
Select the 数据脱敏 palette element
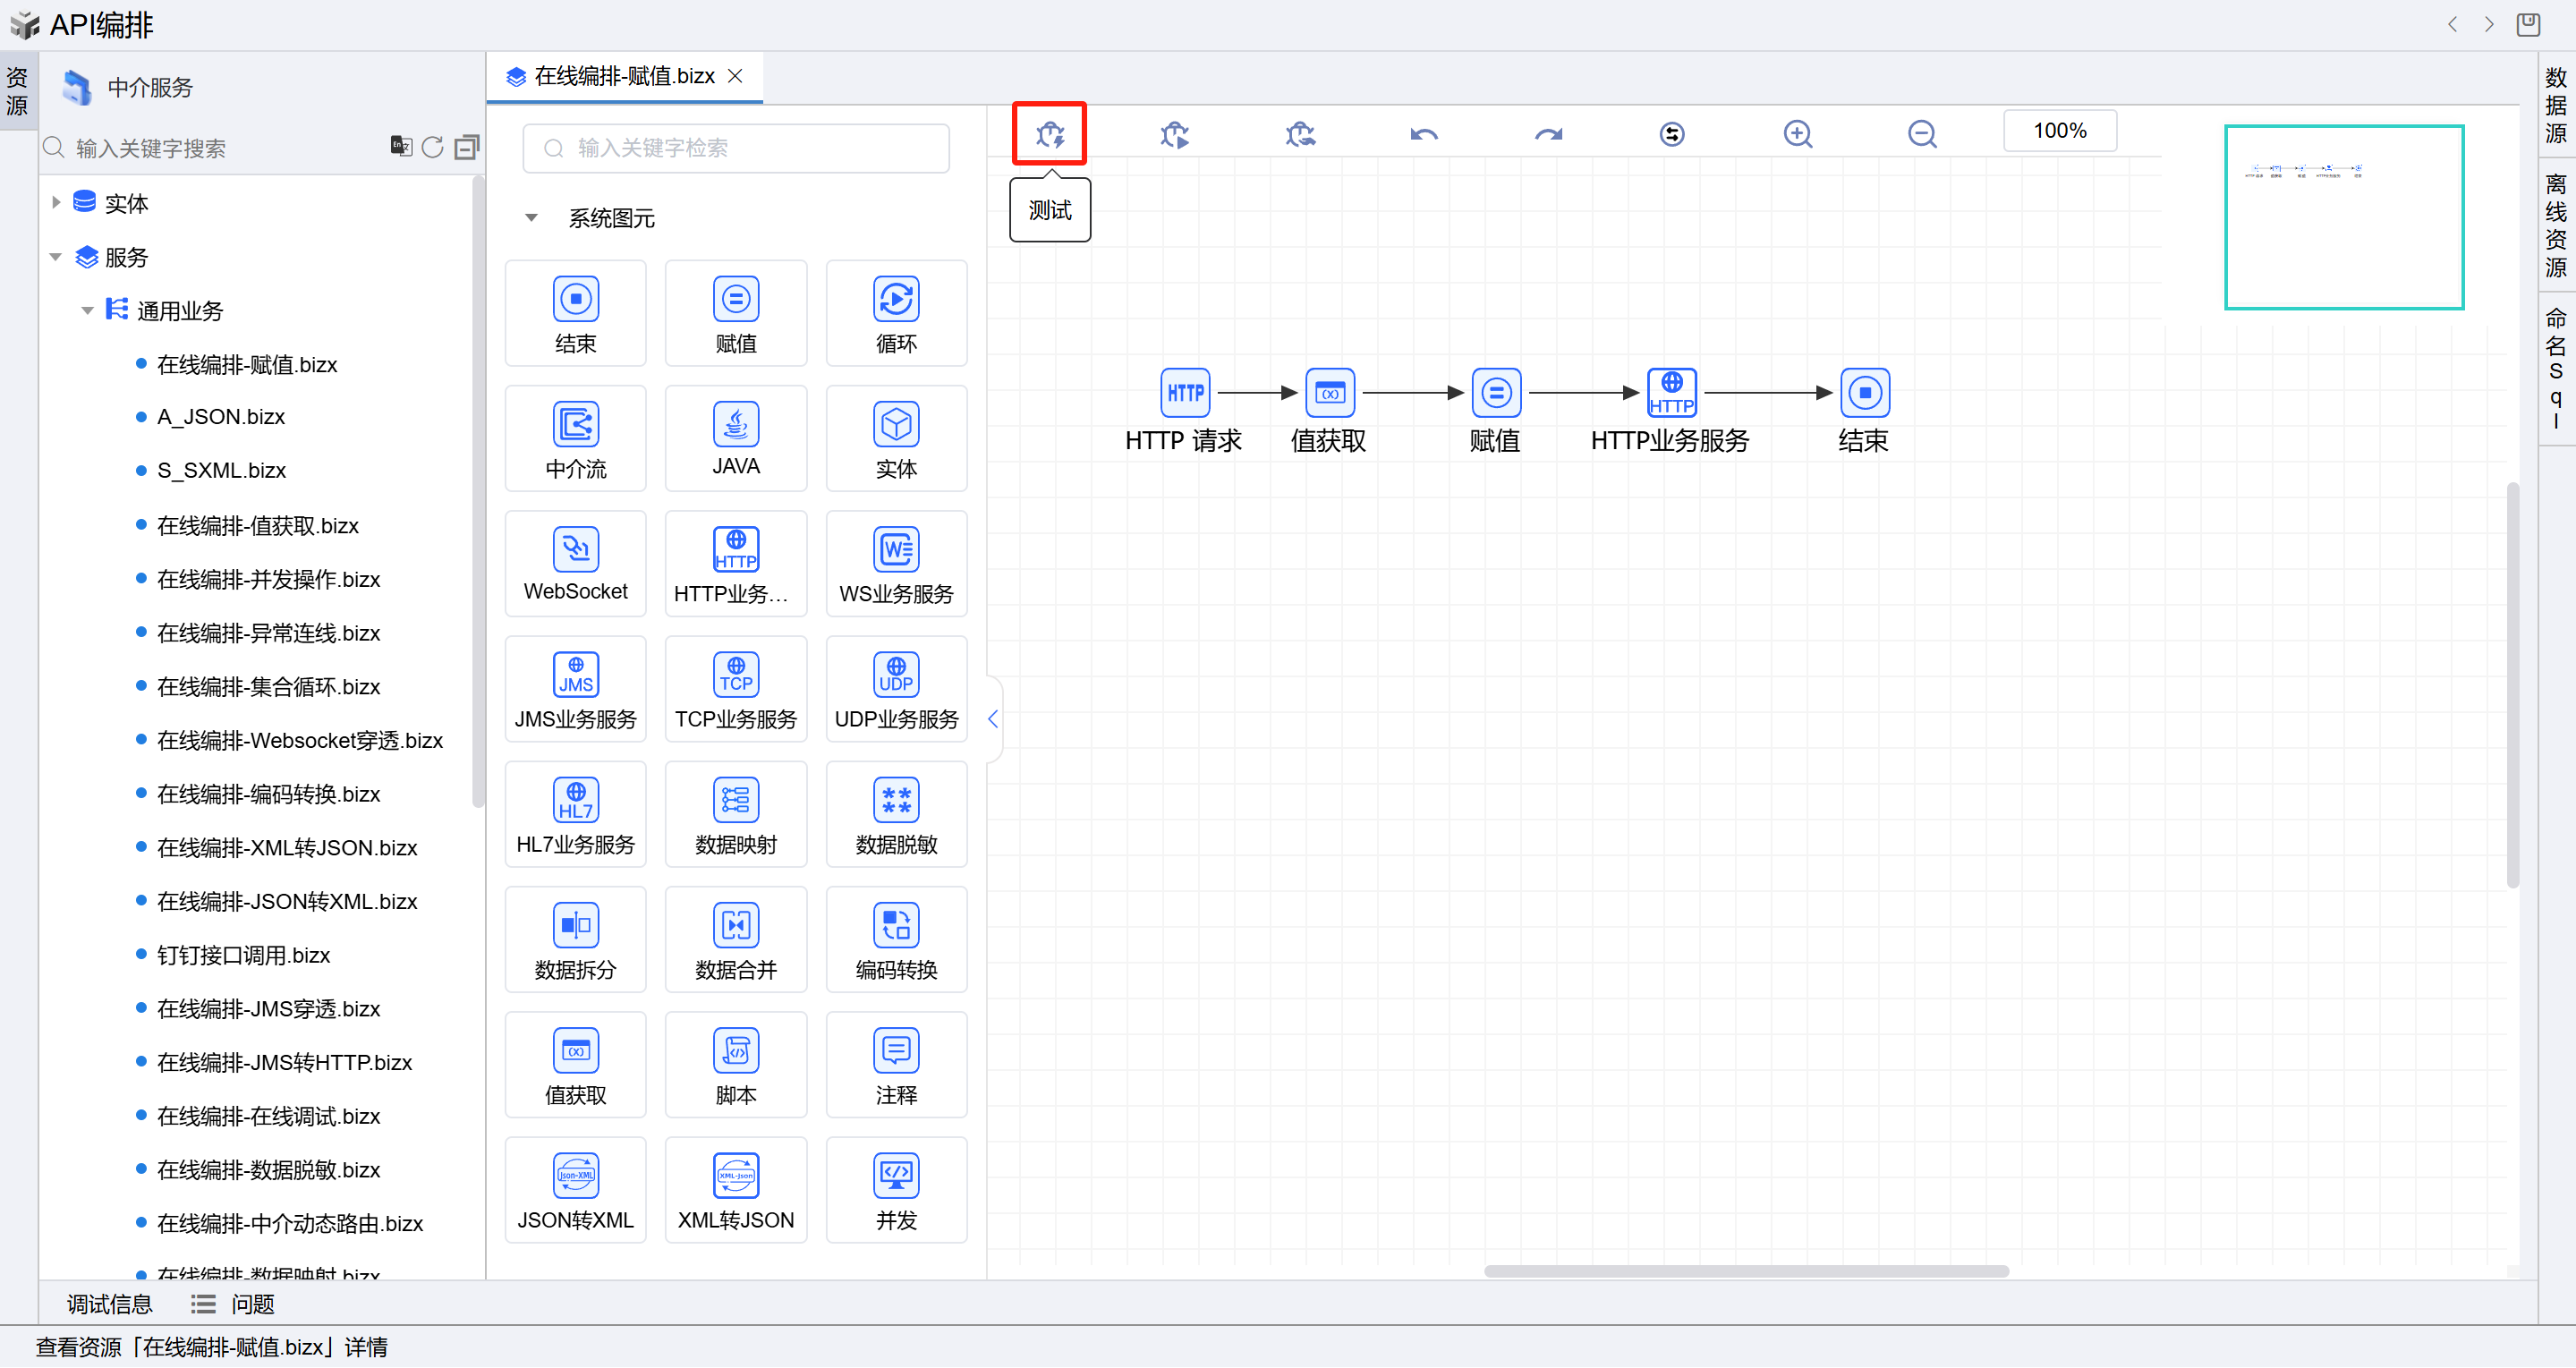[x=896, y=815]
